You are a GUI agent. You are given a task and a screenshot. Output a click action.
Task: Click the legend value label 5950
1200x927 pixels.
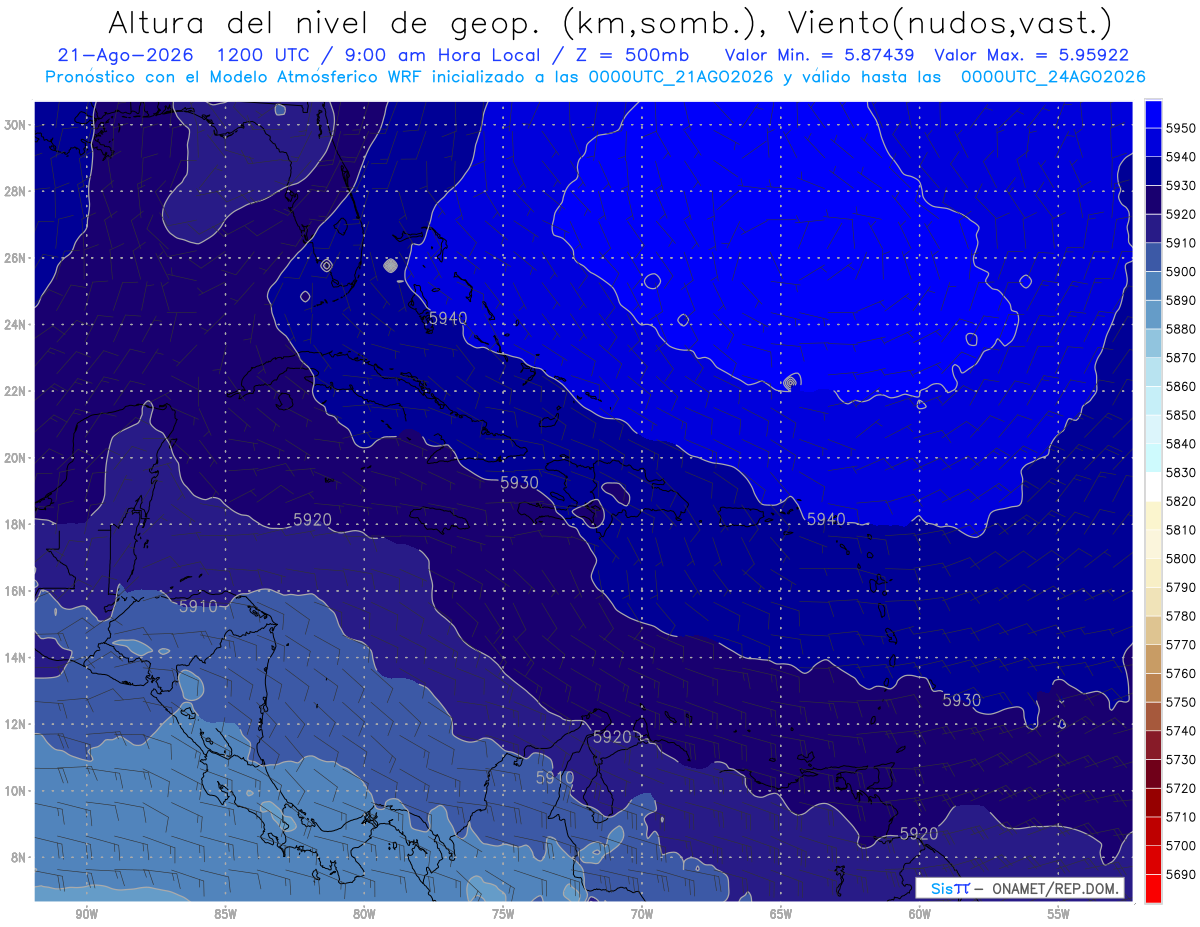(1180, 128)
